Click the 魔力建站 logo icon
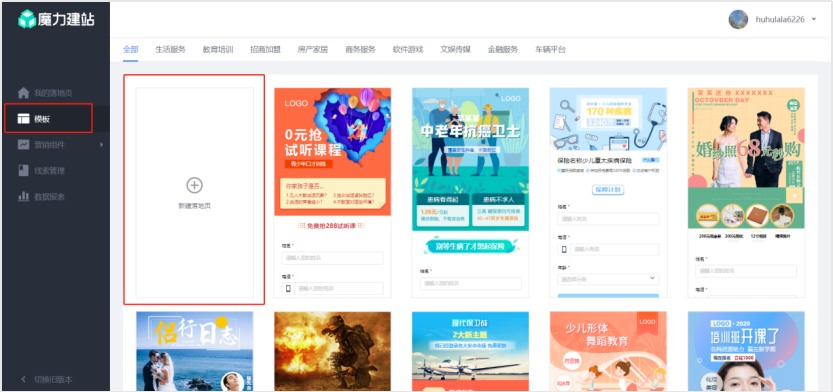Viewport: 833px width, 392px height. tap(27, 19)
